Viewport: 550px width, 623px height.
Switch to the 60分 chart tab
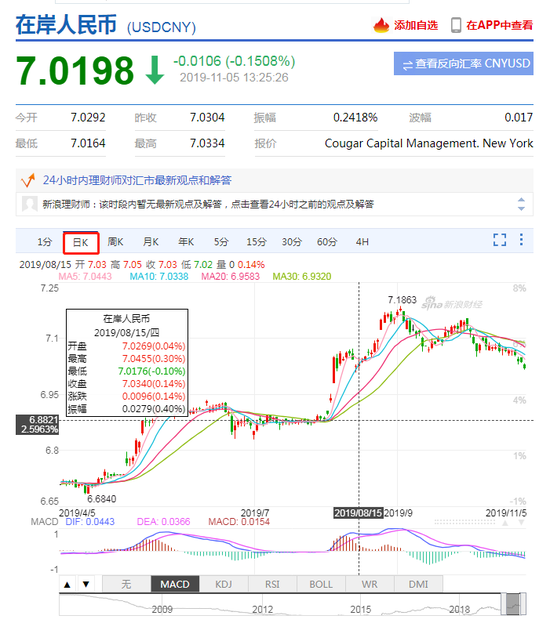click(327, 242)
